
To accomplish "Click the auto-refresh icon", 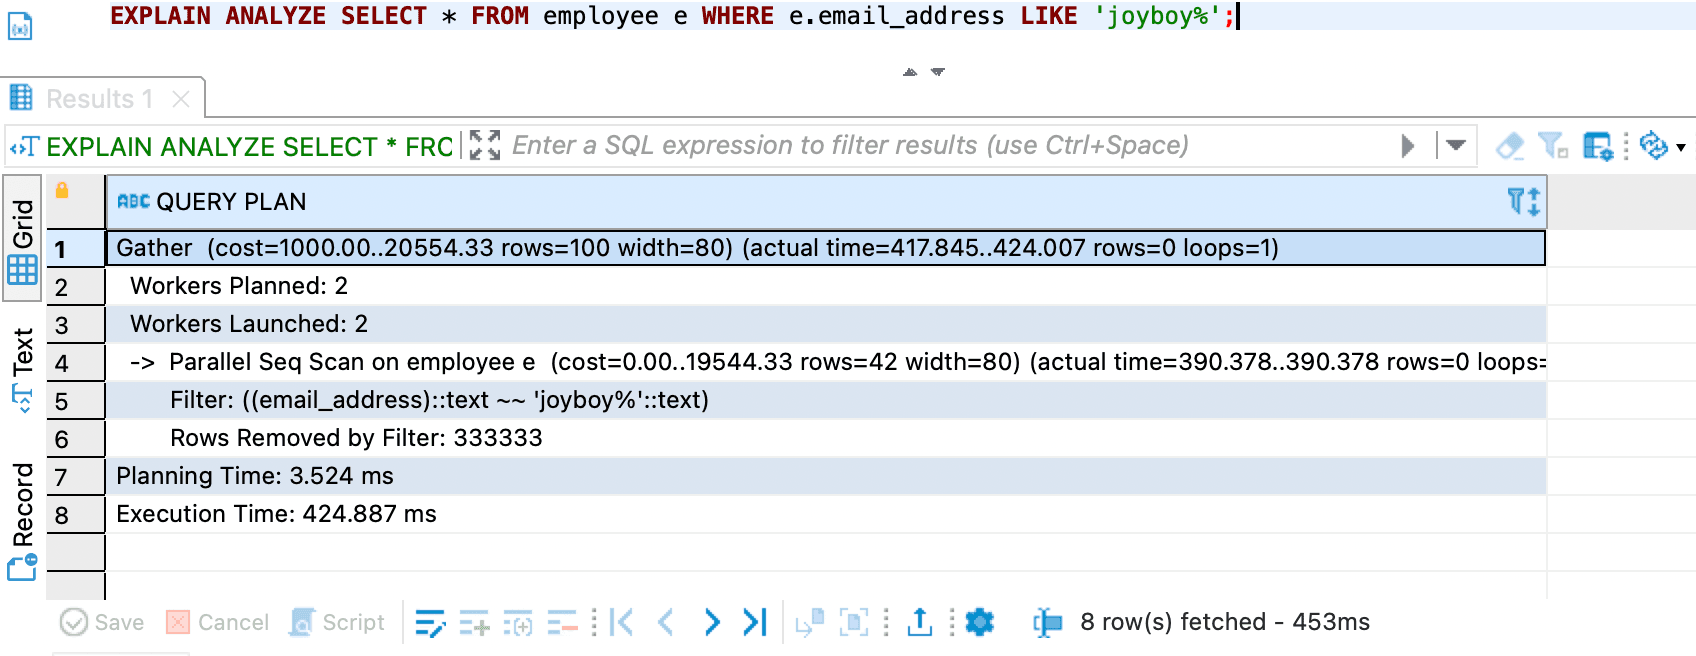I will [x=1654, y=146].
